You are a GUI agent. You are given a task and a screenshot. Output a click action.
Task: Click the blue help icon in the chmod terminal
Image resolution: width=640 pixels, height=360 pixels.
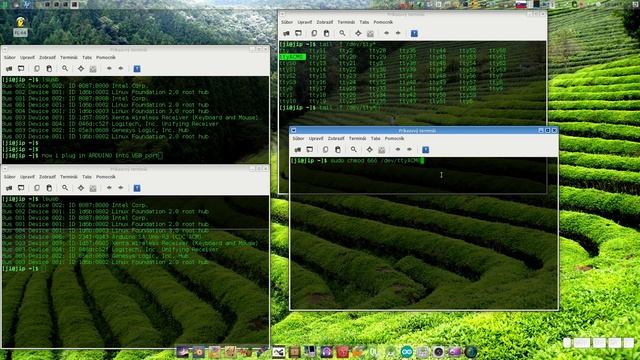pos(426,150)
